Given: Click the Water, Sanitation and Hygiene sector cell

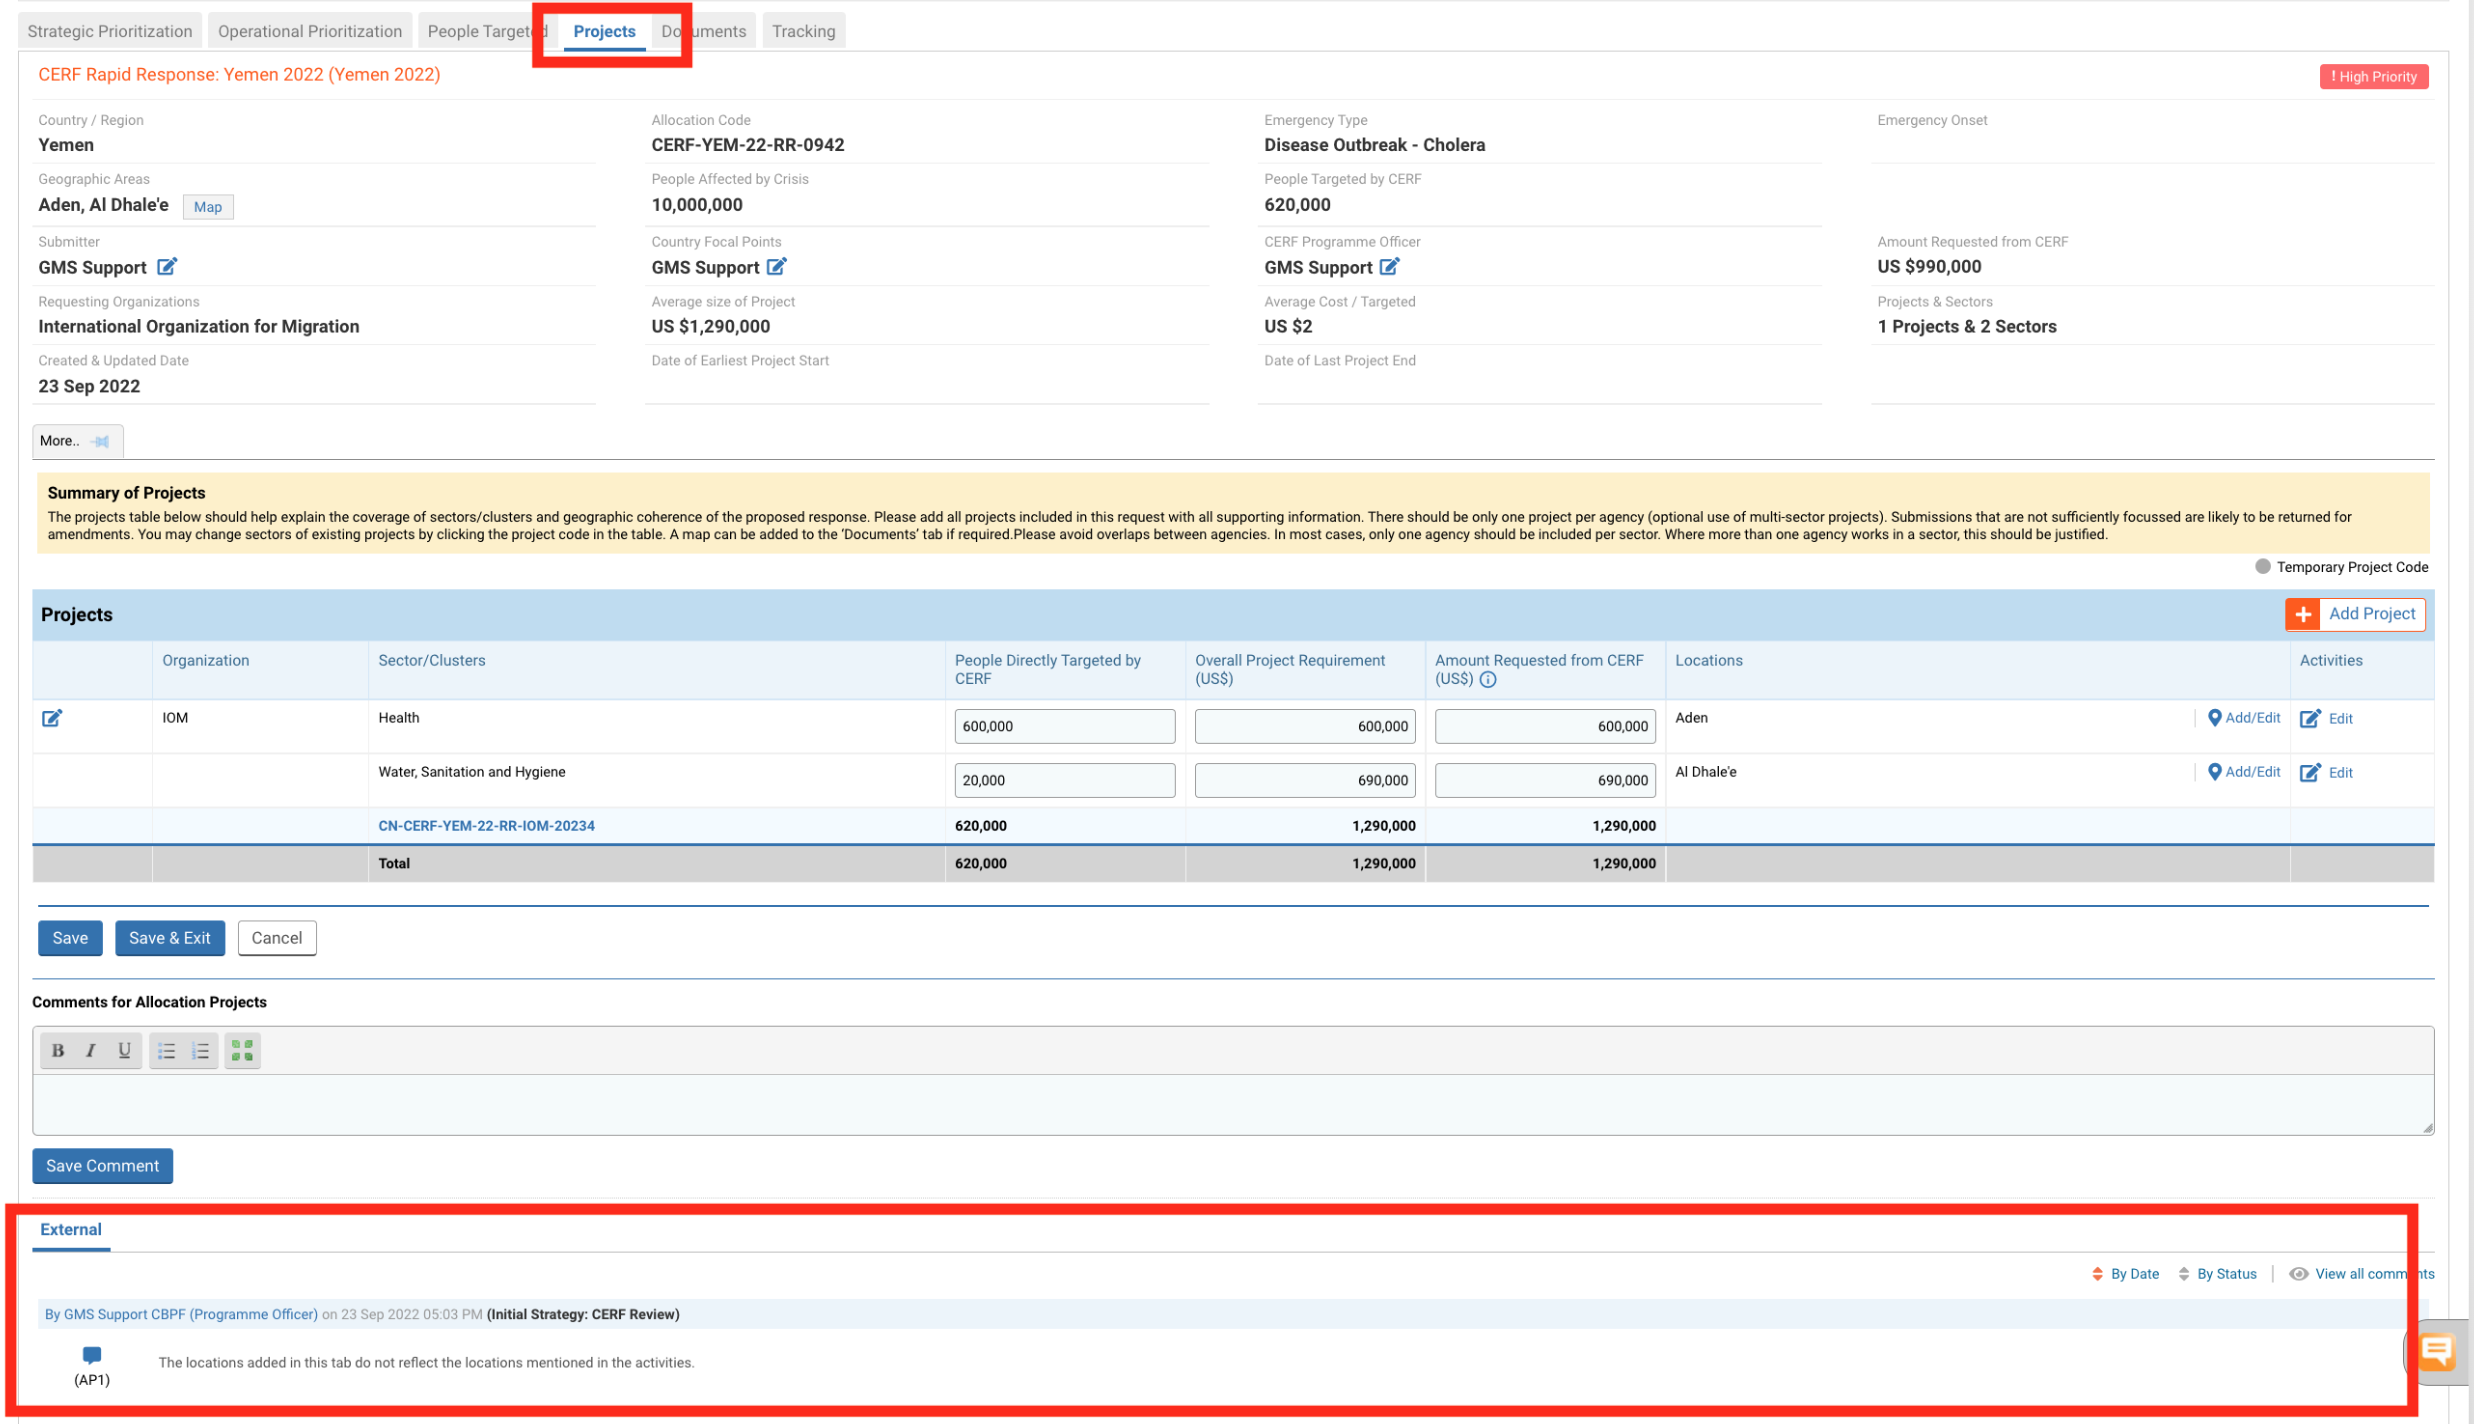Looking at the screenshot, I should [x=472, y=772].
